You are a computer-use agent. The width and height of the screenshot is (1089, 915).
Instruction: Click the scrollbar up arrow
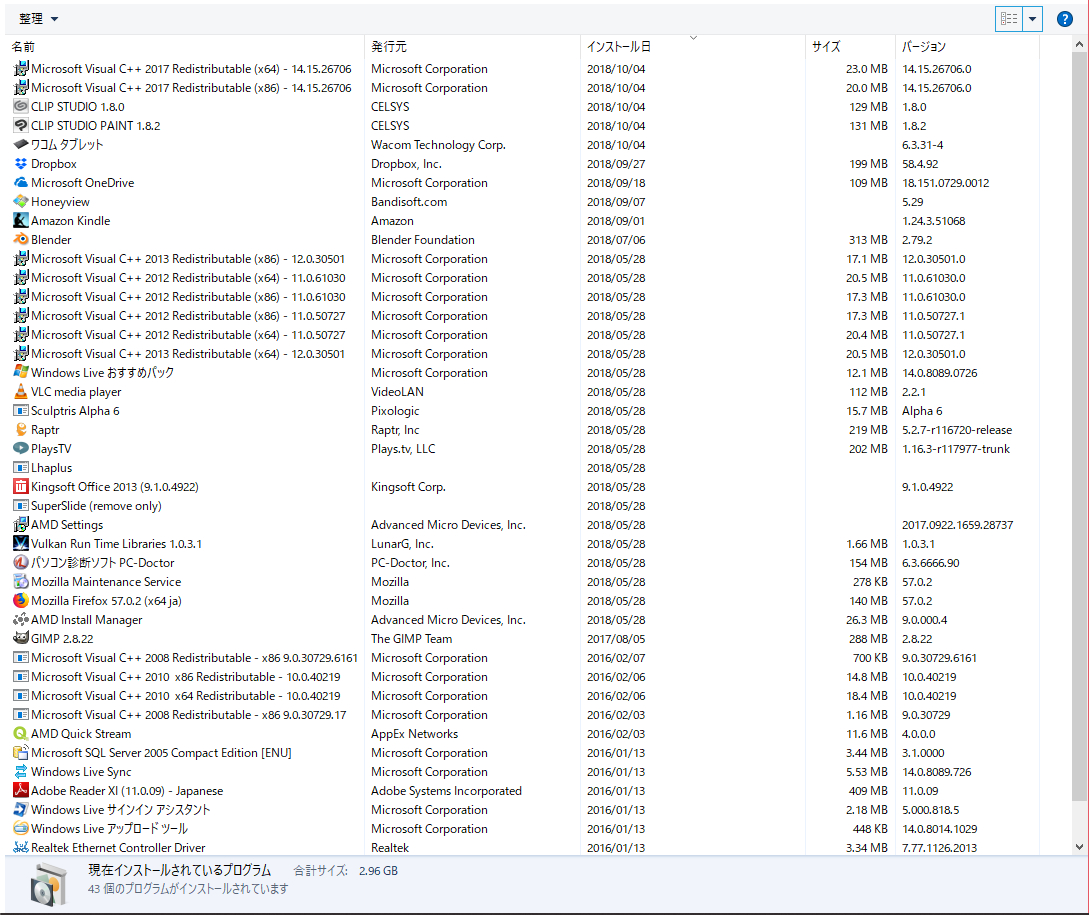tap(1079, 44)
